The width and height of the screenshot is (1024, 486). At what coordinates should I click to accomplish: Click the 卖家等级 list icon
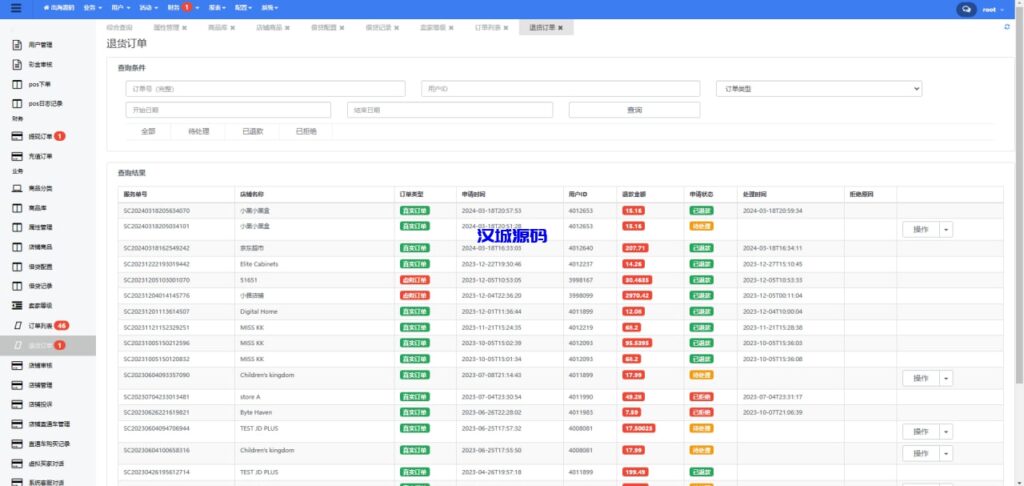point(18,306)
